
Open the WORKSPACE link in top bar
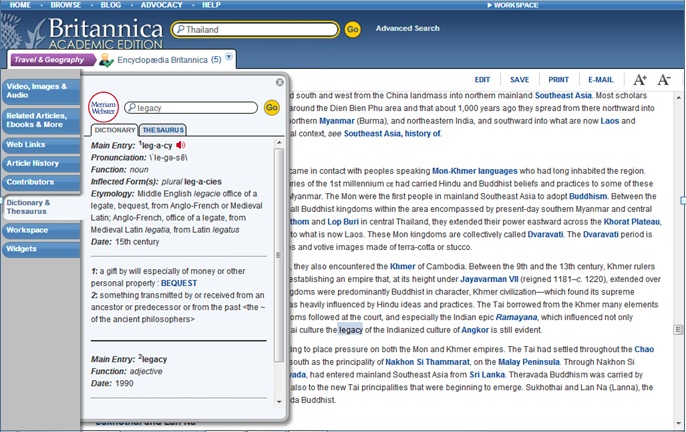512,5
